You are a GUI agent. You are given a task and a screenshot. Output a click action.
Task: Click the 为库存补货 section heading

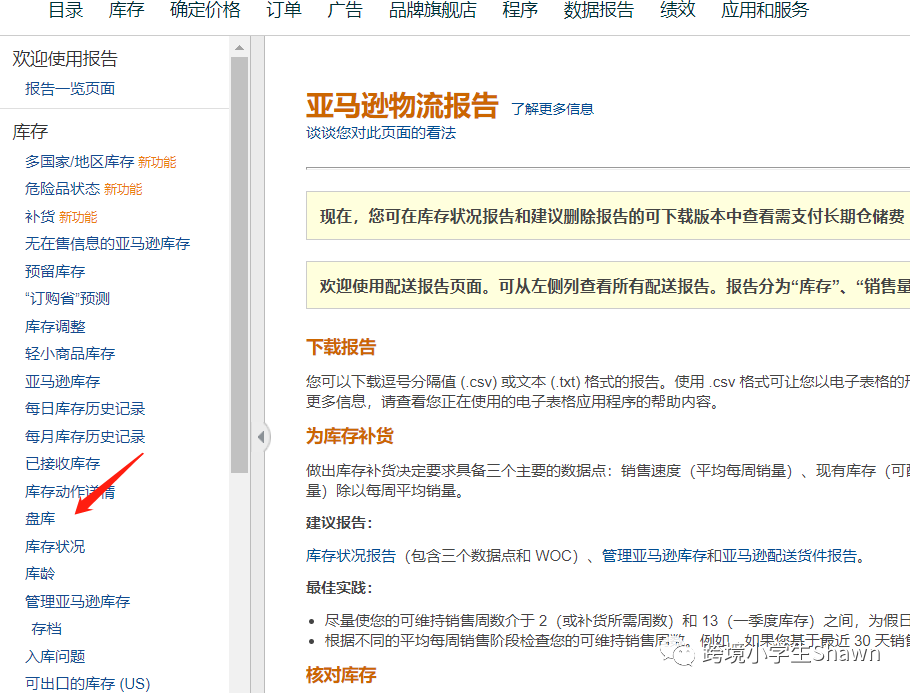349,436
